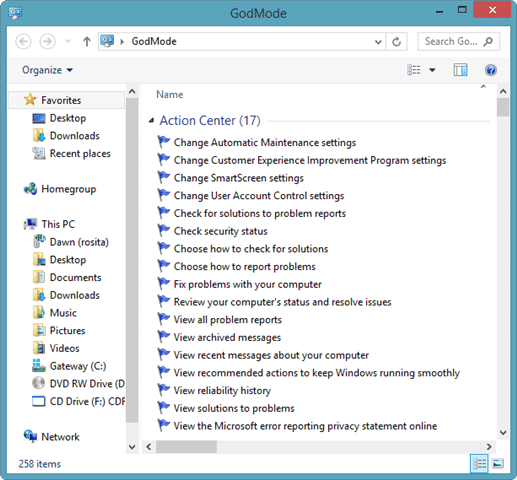Click the address bar GodMode location icon
Image resolution: width=517 pixels, height=480 pixels.
click(x=107, y=41)
